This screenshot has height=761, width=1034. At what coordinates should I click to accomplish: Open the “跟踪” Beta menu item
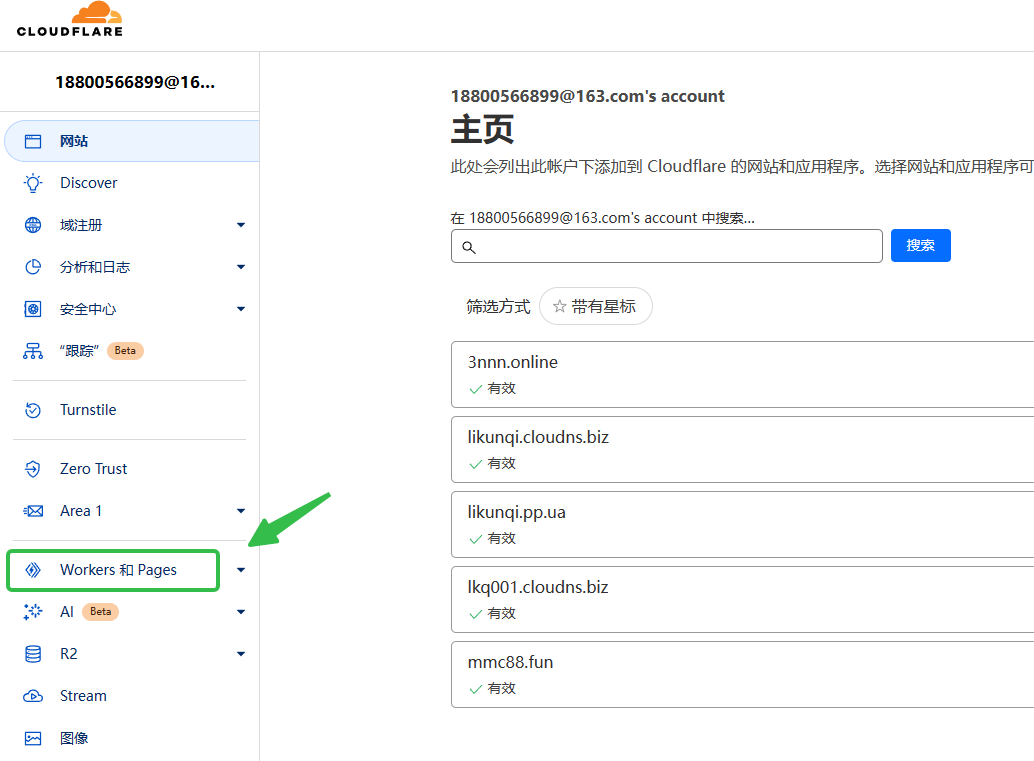coord(80,351)
